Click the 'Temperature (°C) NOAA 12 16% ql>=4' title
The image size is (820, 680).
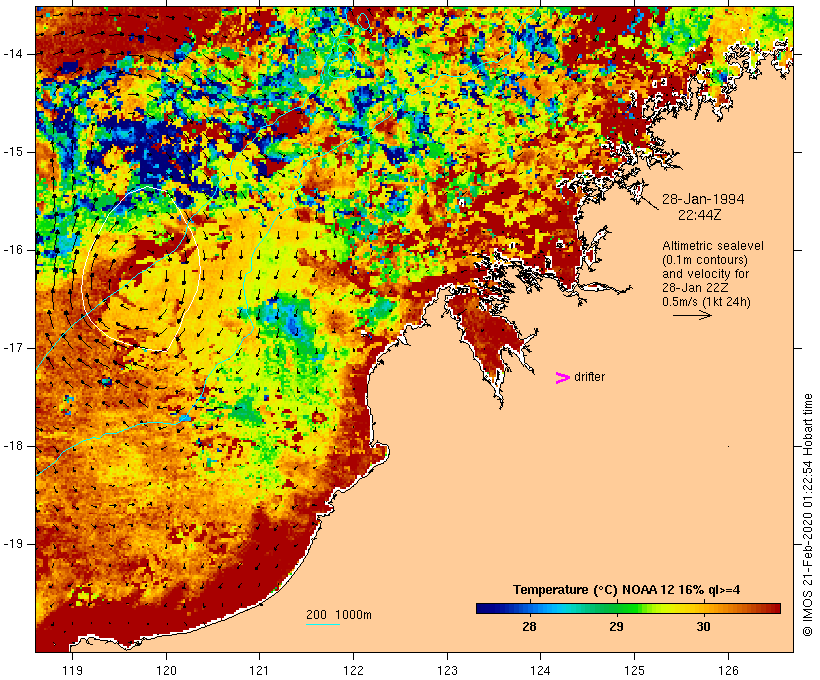(x=627, y=590)
